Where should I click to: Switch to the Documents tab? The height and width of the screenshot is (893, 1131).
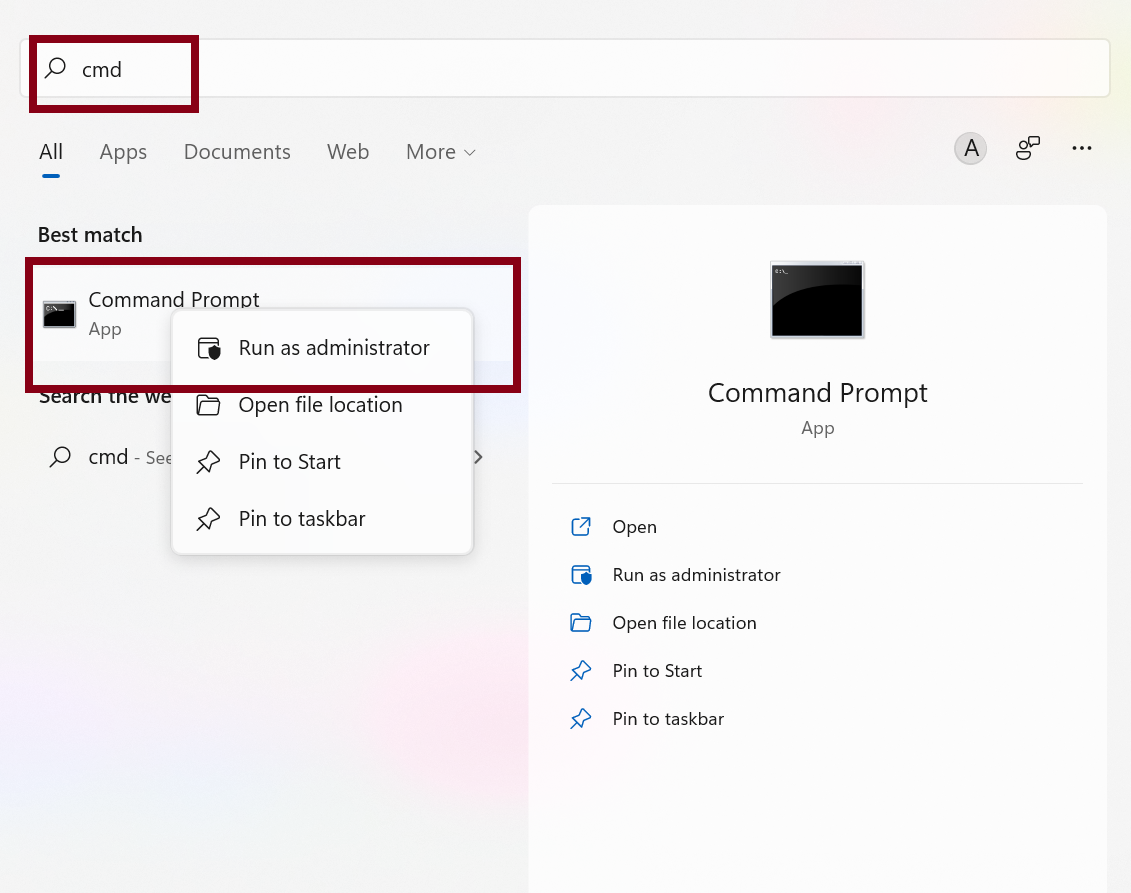click(x=237, y=151)
